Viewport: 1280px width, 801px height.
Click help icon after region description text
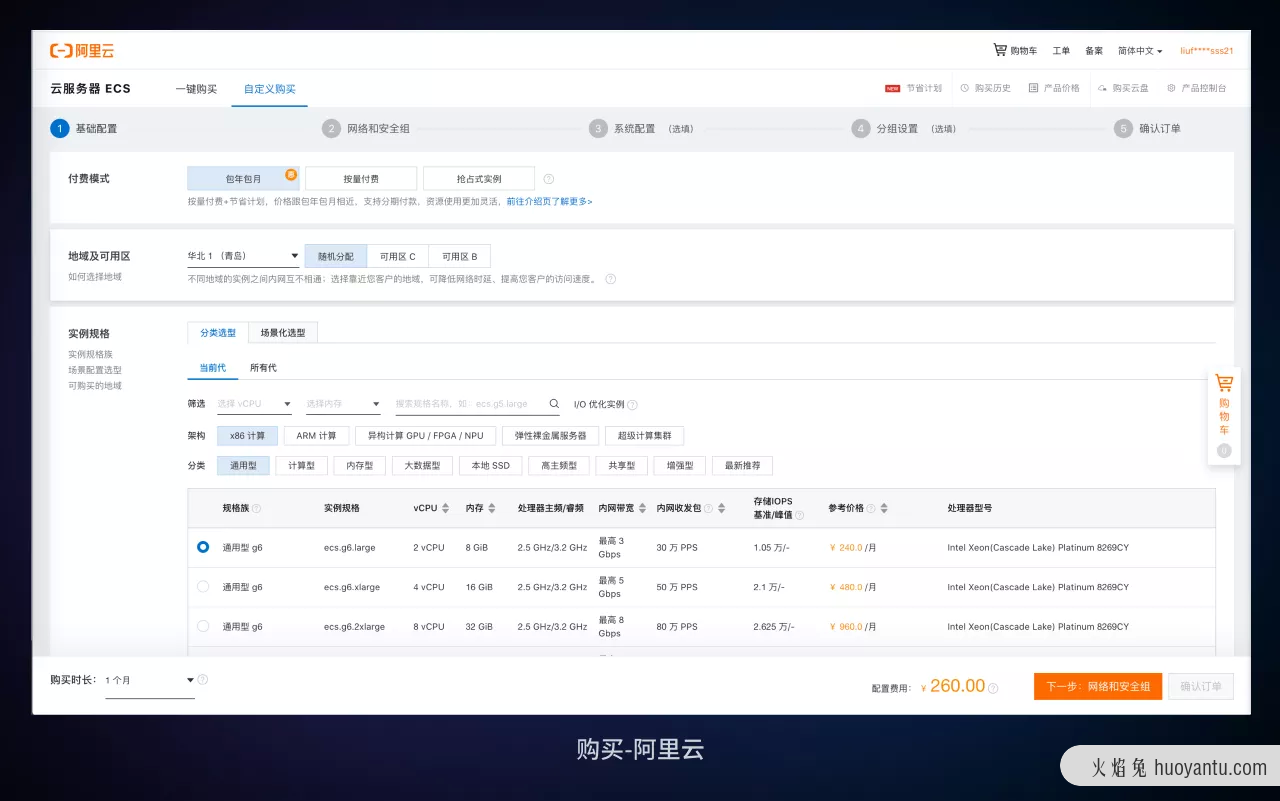[610, 279]
